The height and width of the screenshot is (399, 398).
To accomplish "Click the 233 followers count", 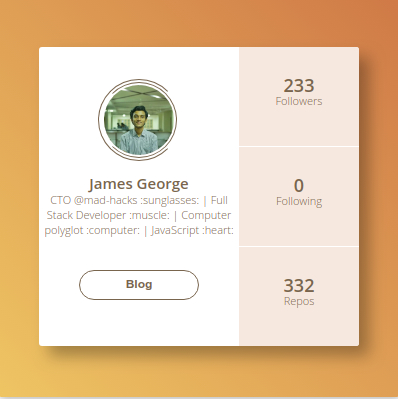I will pyautogui.click(x=299, y=86).
